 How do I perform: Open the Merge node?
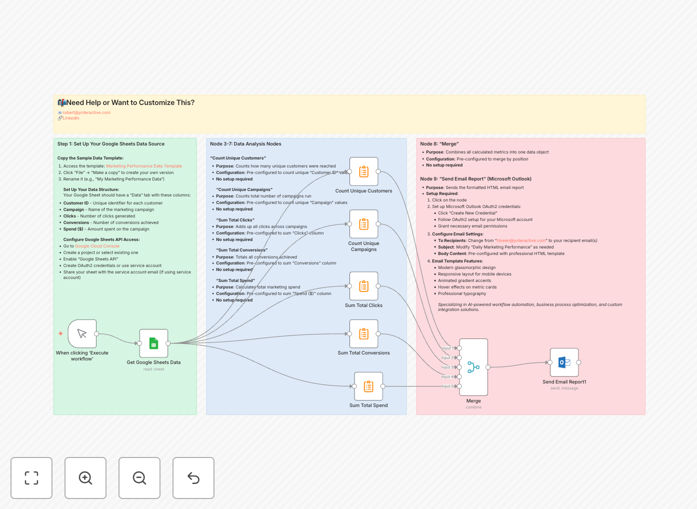(473, 367)
